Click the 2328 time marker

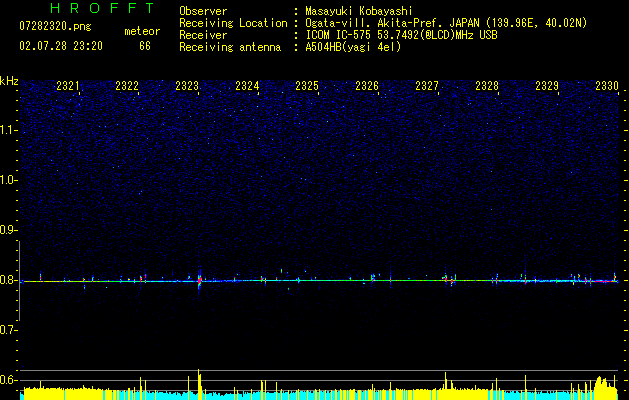(487, 86)
